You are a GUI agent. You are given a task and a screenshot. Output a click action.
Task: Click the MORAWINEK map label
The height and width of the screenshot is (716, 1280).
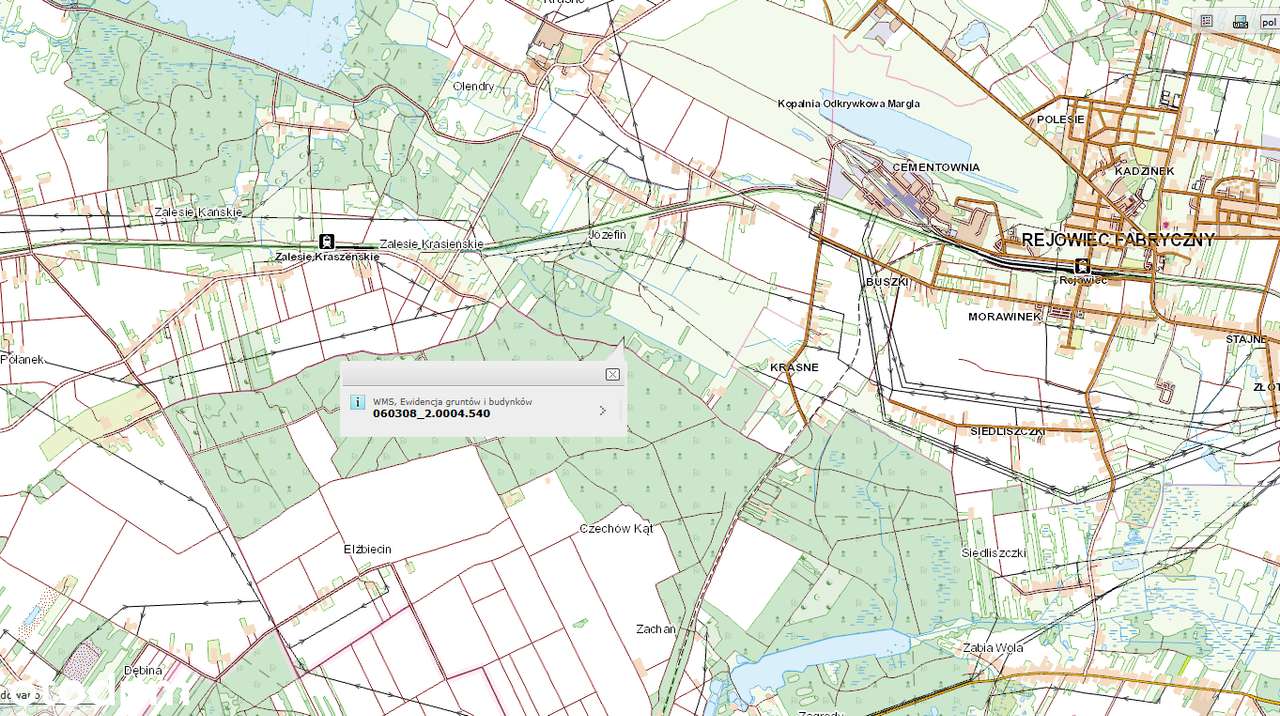coord(1004,316)
